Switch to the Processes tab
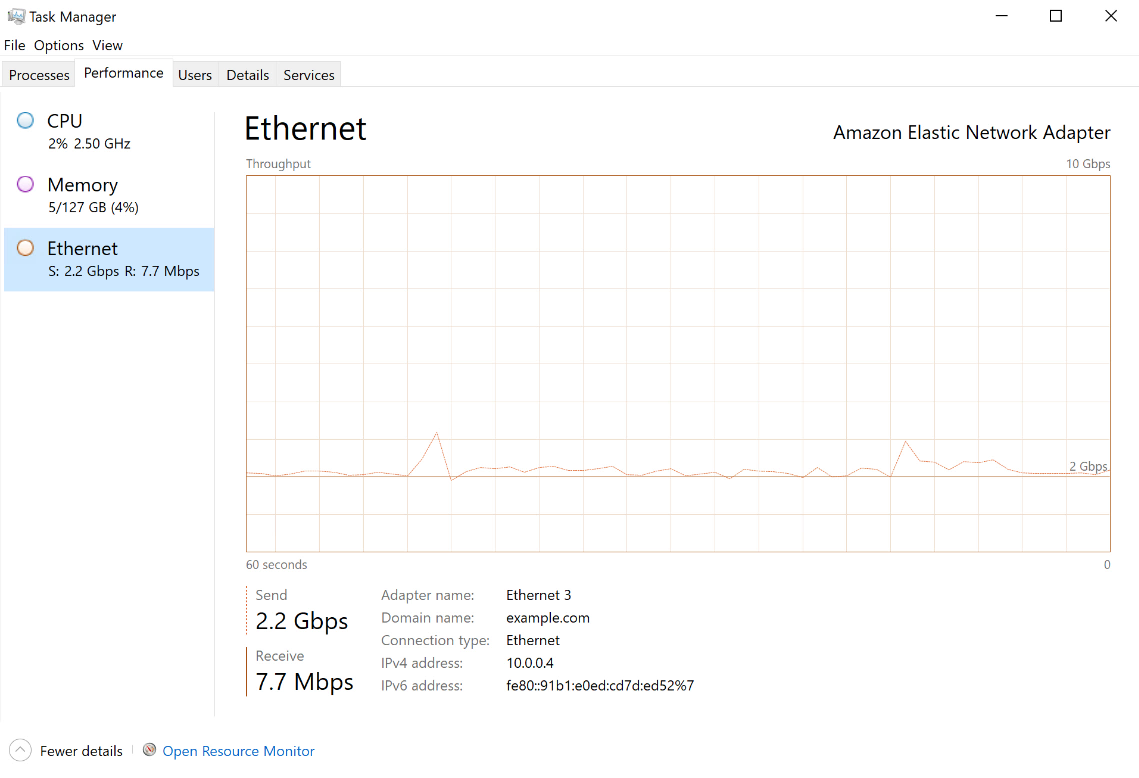1139x778 pixels. tap(39, 75)
